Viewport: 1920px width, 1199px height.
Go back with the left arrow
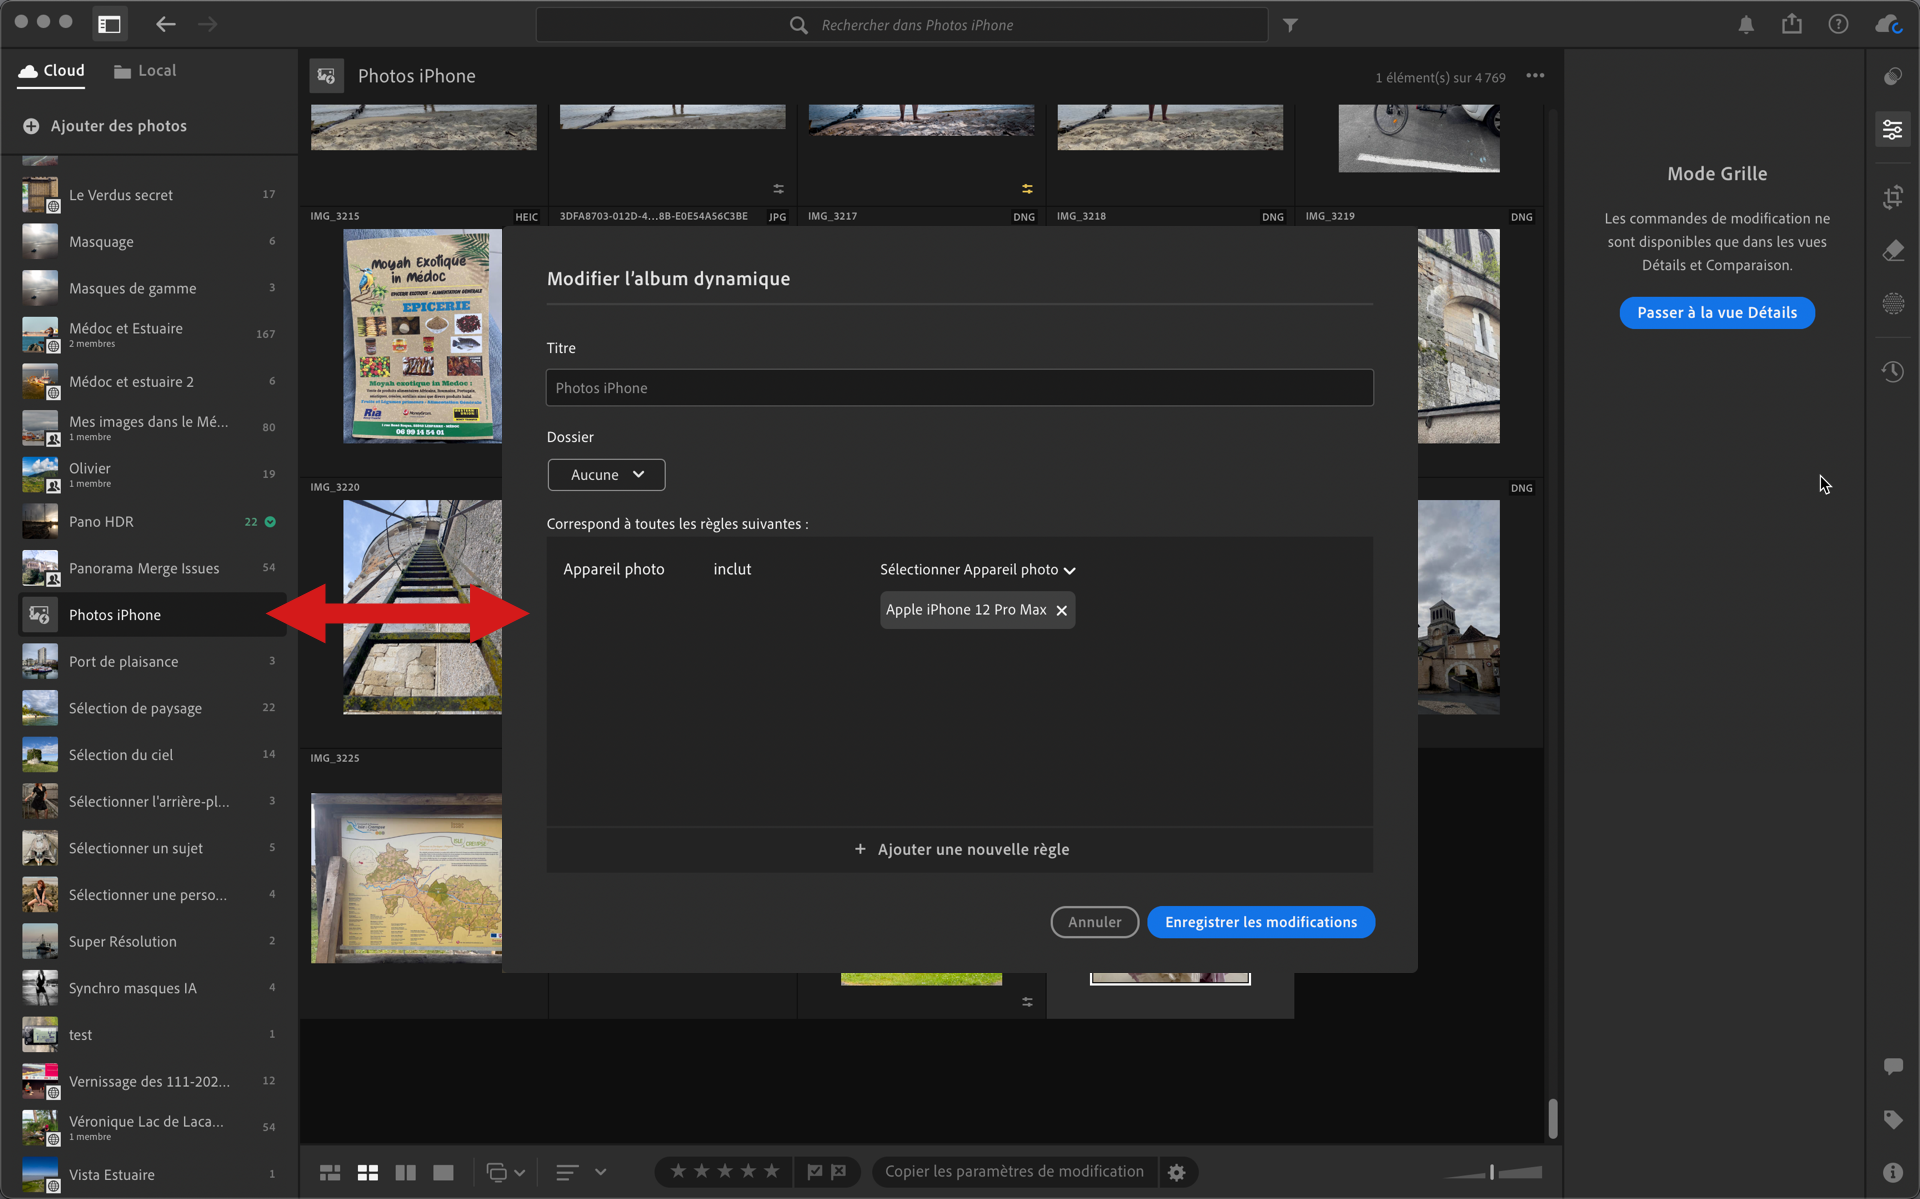[x=166, y=24]
